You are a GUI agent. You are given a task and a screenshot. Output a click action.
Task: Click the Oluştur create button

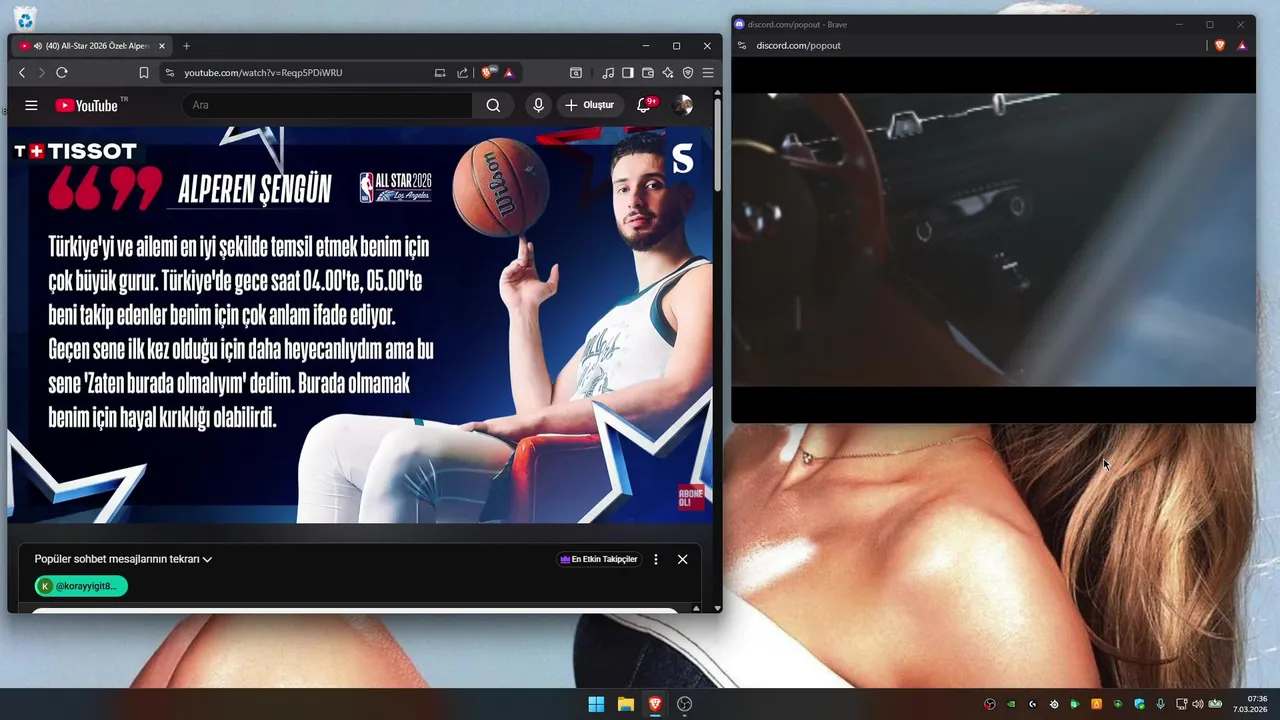[590, 105]
